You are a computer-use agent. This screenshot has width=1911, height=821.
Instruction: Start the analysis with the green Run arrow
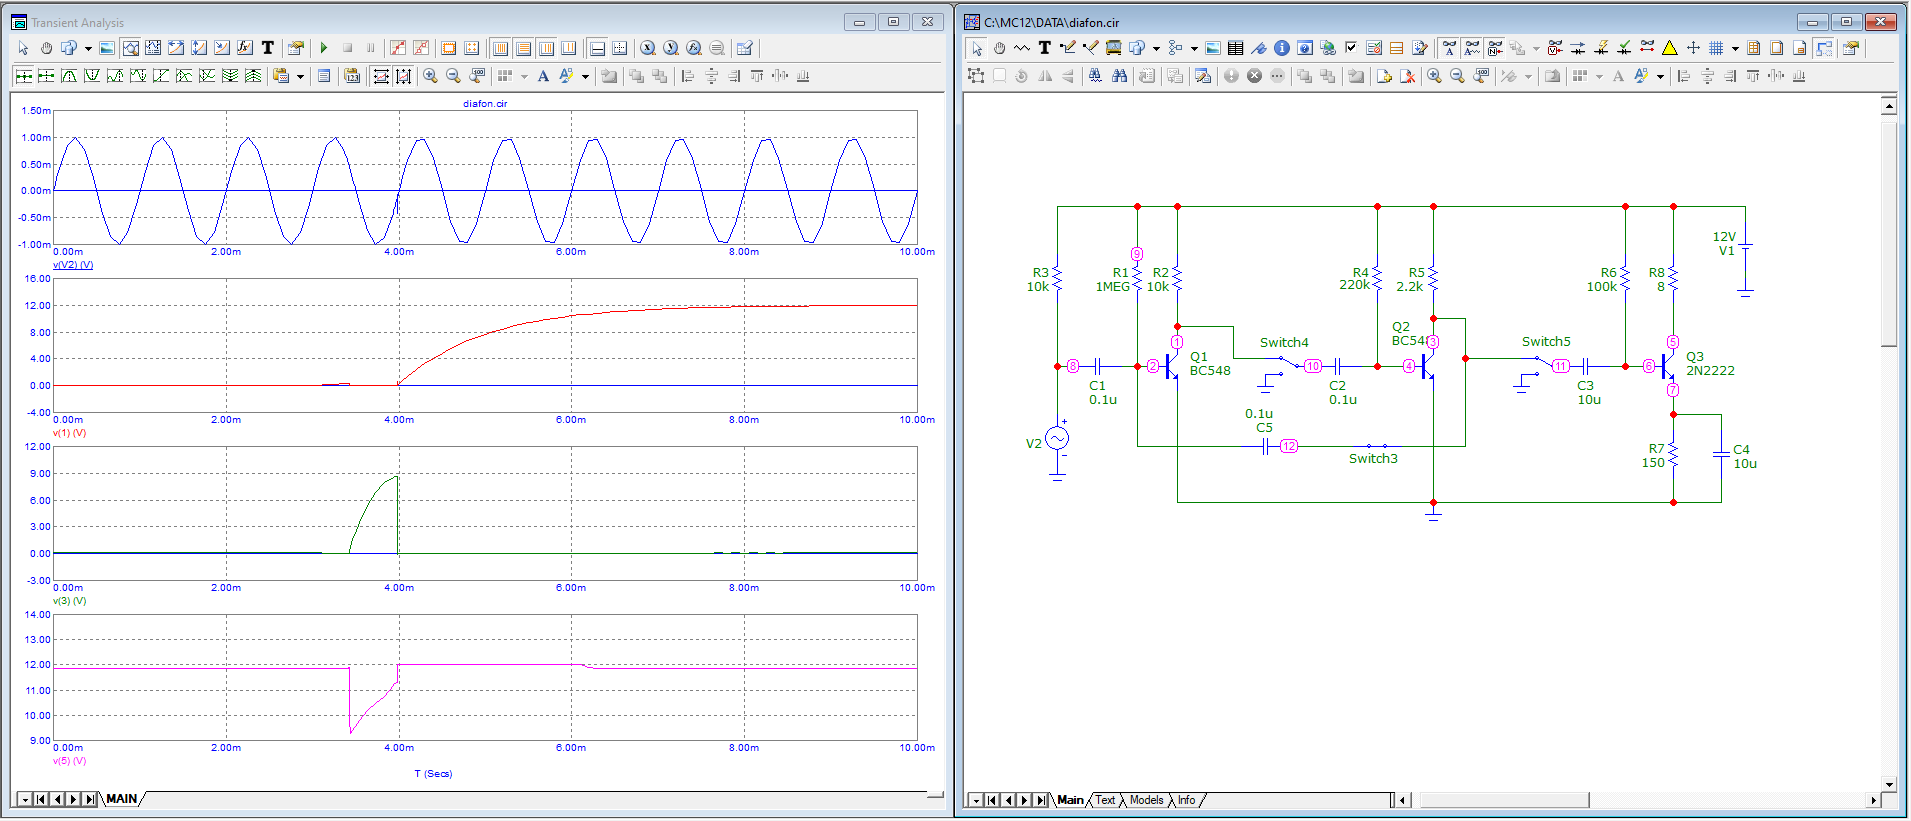tap(323, 48)
